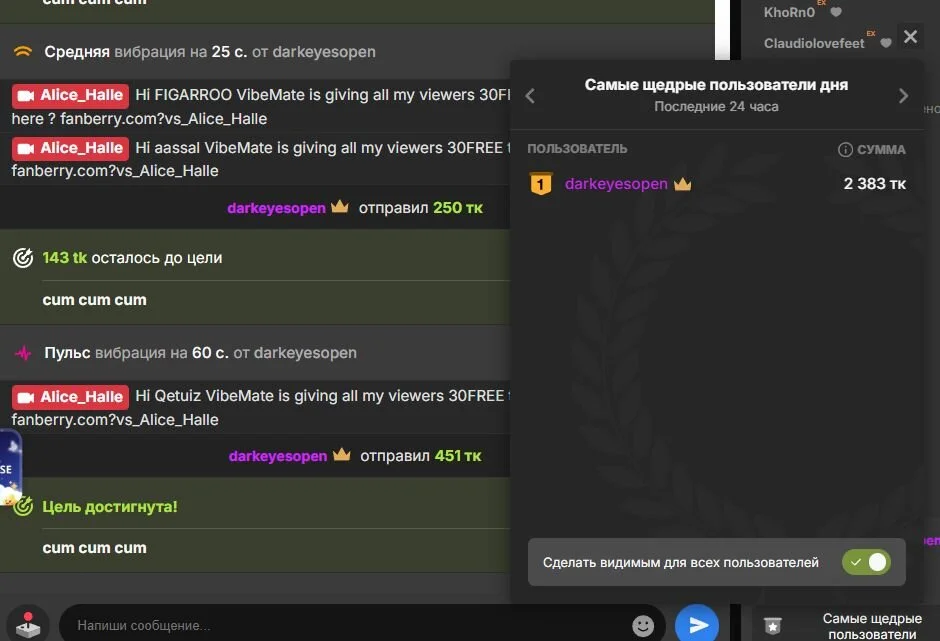Click the target icon beside '143 tk осталось до цели'

[x=23, y=258]
